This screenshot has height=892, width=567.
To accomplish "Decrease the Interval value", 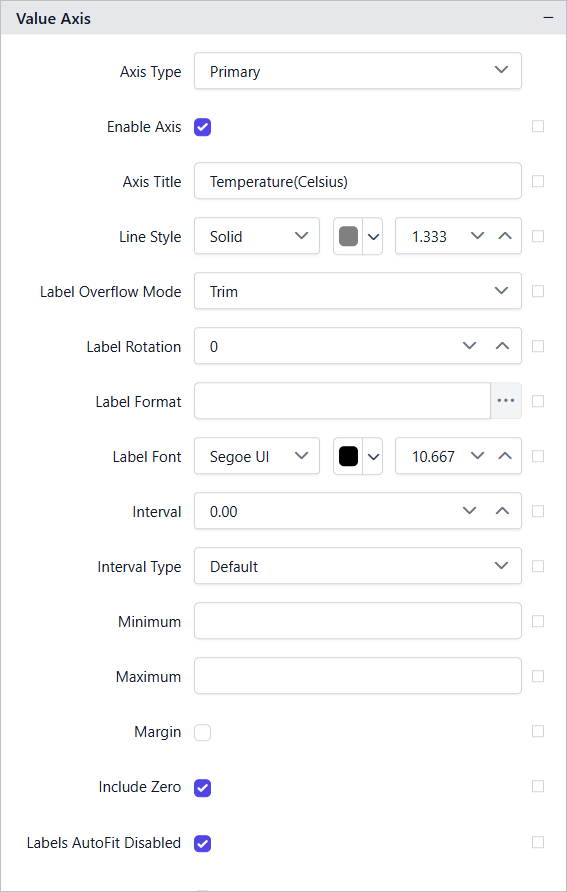I will (x=469, y=511).
